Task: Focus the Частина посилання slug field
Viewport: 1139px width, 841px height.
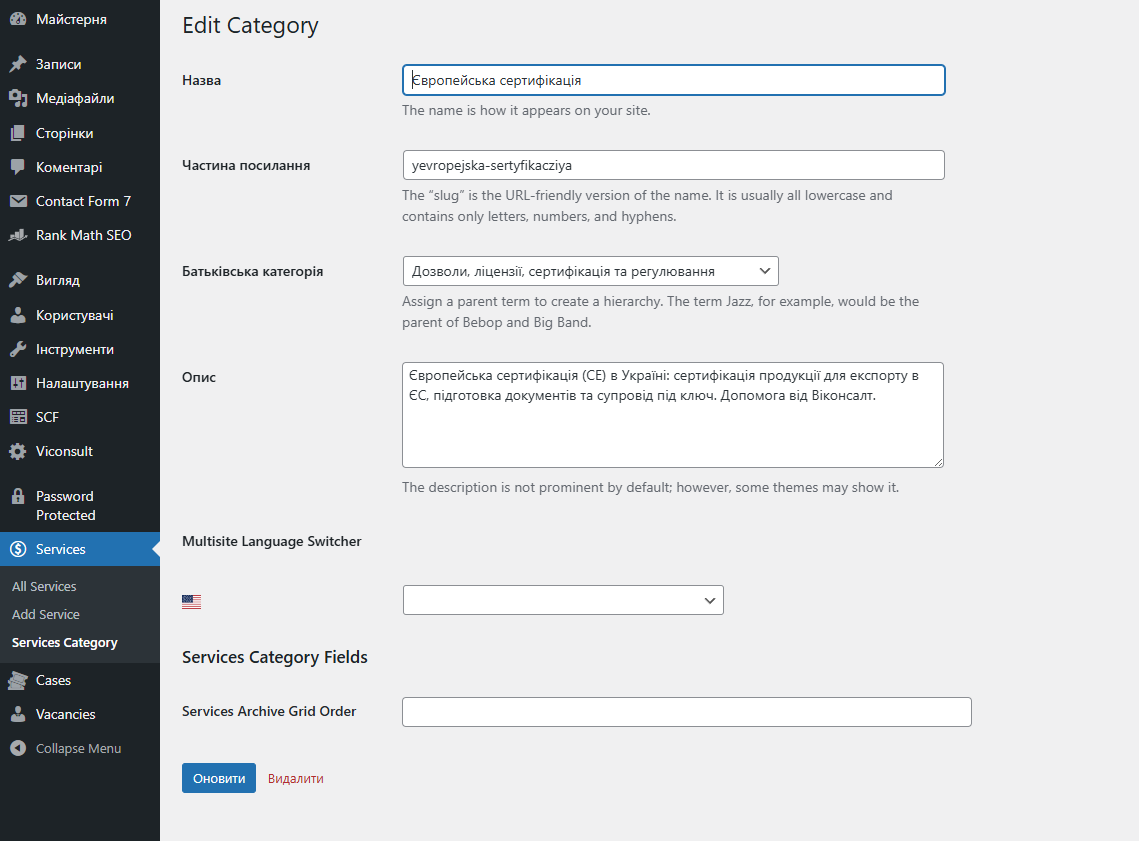Action: pos(673,165)
